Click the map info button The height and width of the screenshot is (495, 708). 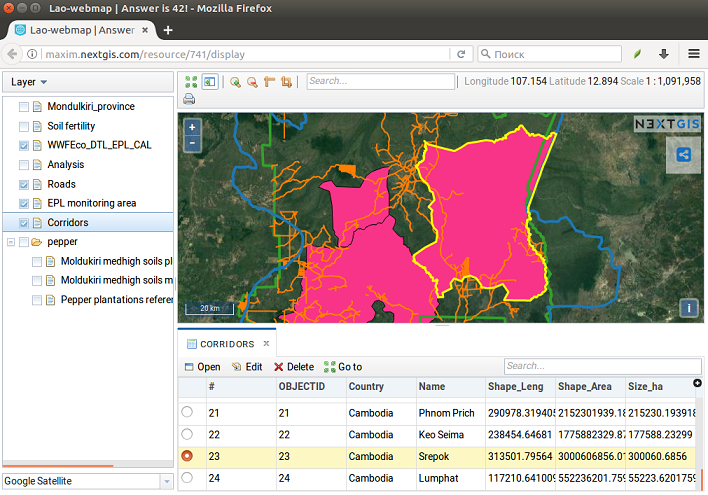click(689, 308)
